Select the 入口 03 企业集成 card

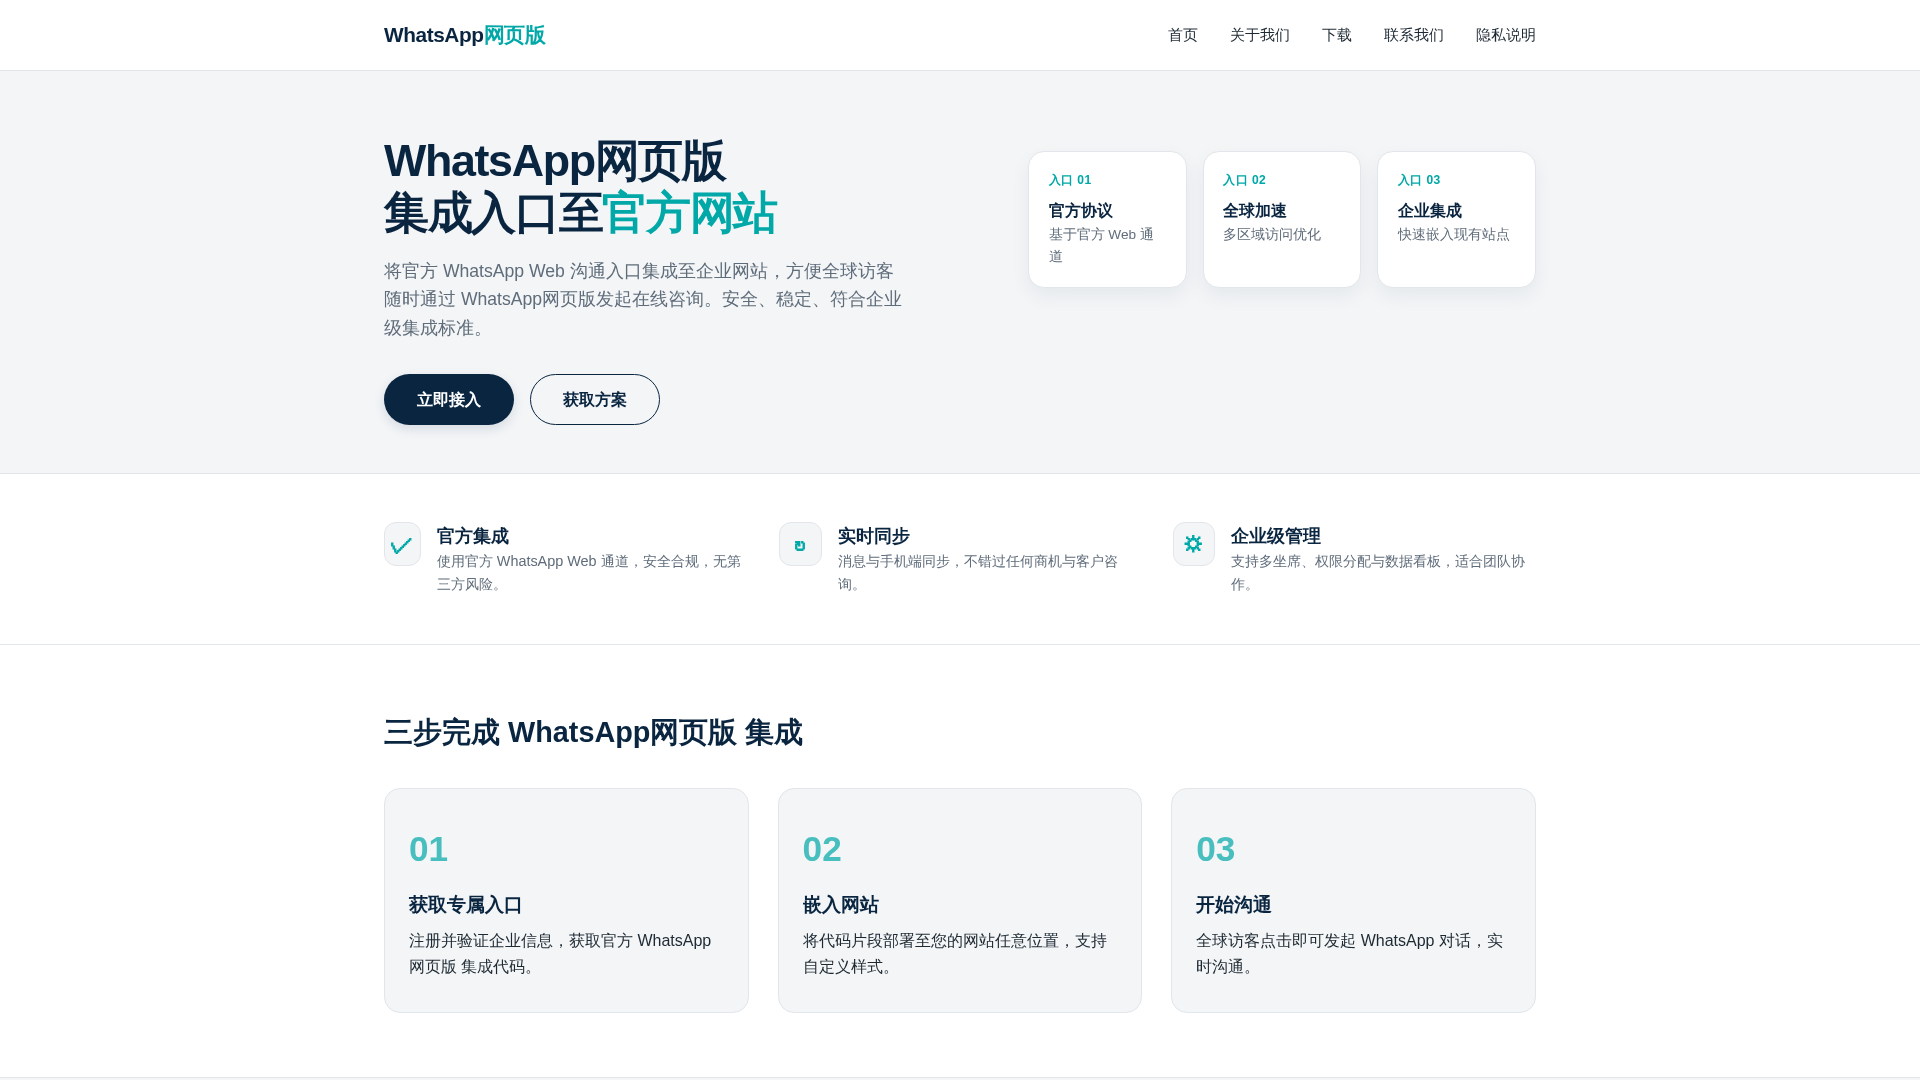pos(1456,219)
